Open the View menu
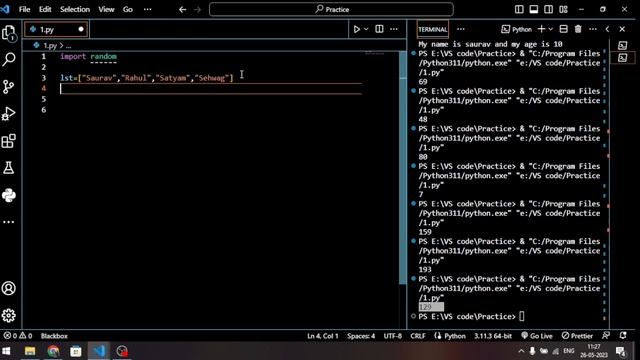The image size is (640, 360). point(106,9)
